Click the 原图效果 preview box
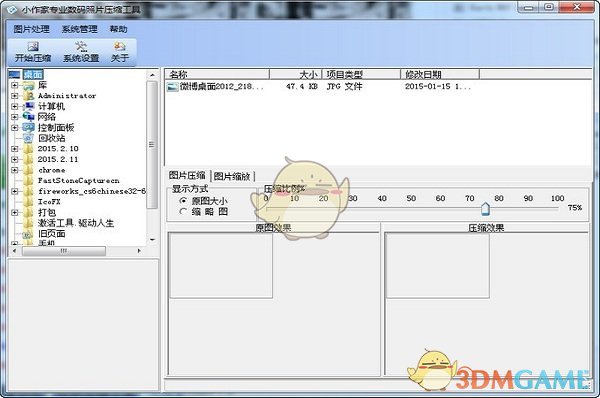600x398 pixels. [221, 266]
